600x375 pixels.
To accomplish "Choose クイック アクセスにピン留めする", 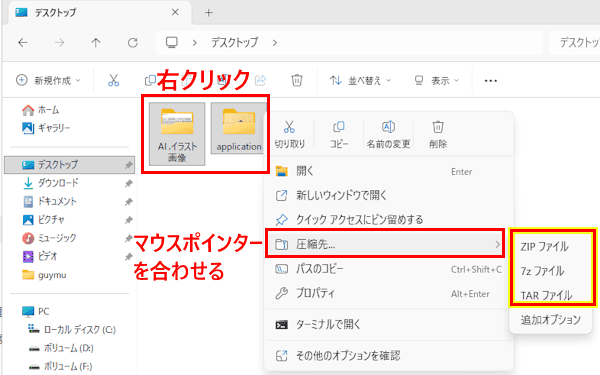I will tap(389, 219).
